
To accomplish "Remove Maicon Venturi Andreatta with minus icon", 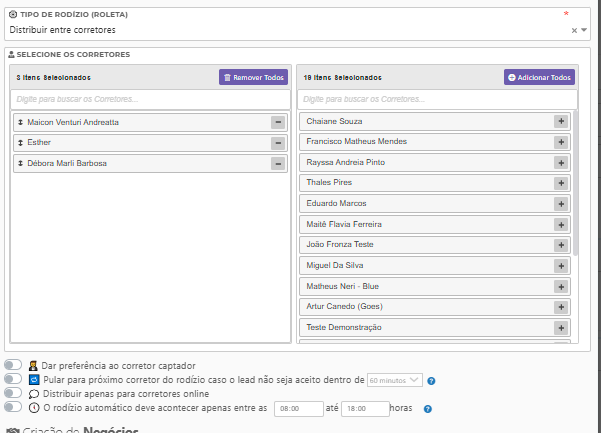I will click(x=278, y=122).
